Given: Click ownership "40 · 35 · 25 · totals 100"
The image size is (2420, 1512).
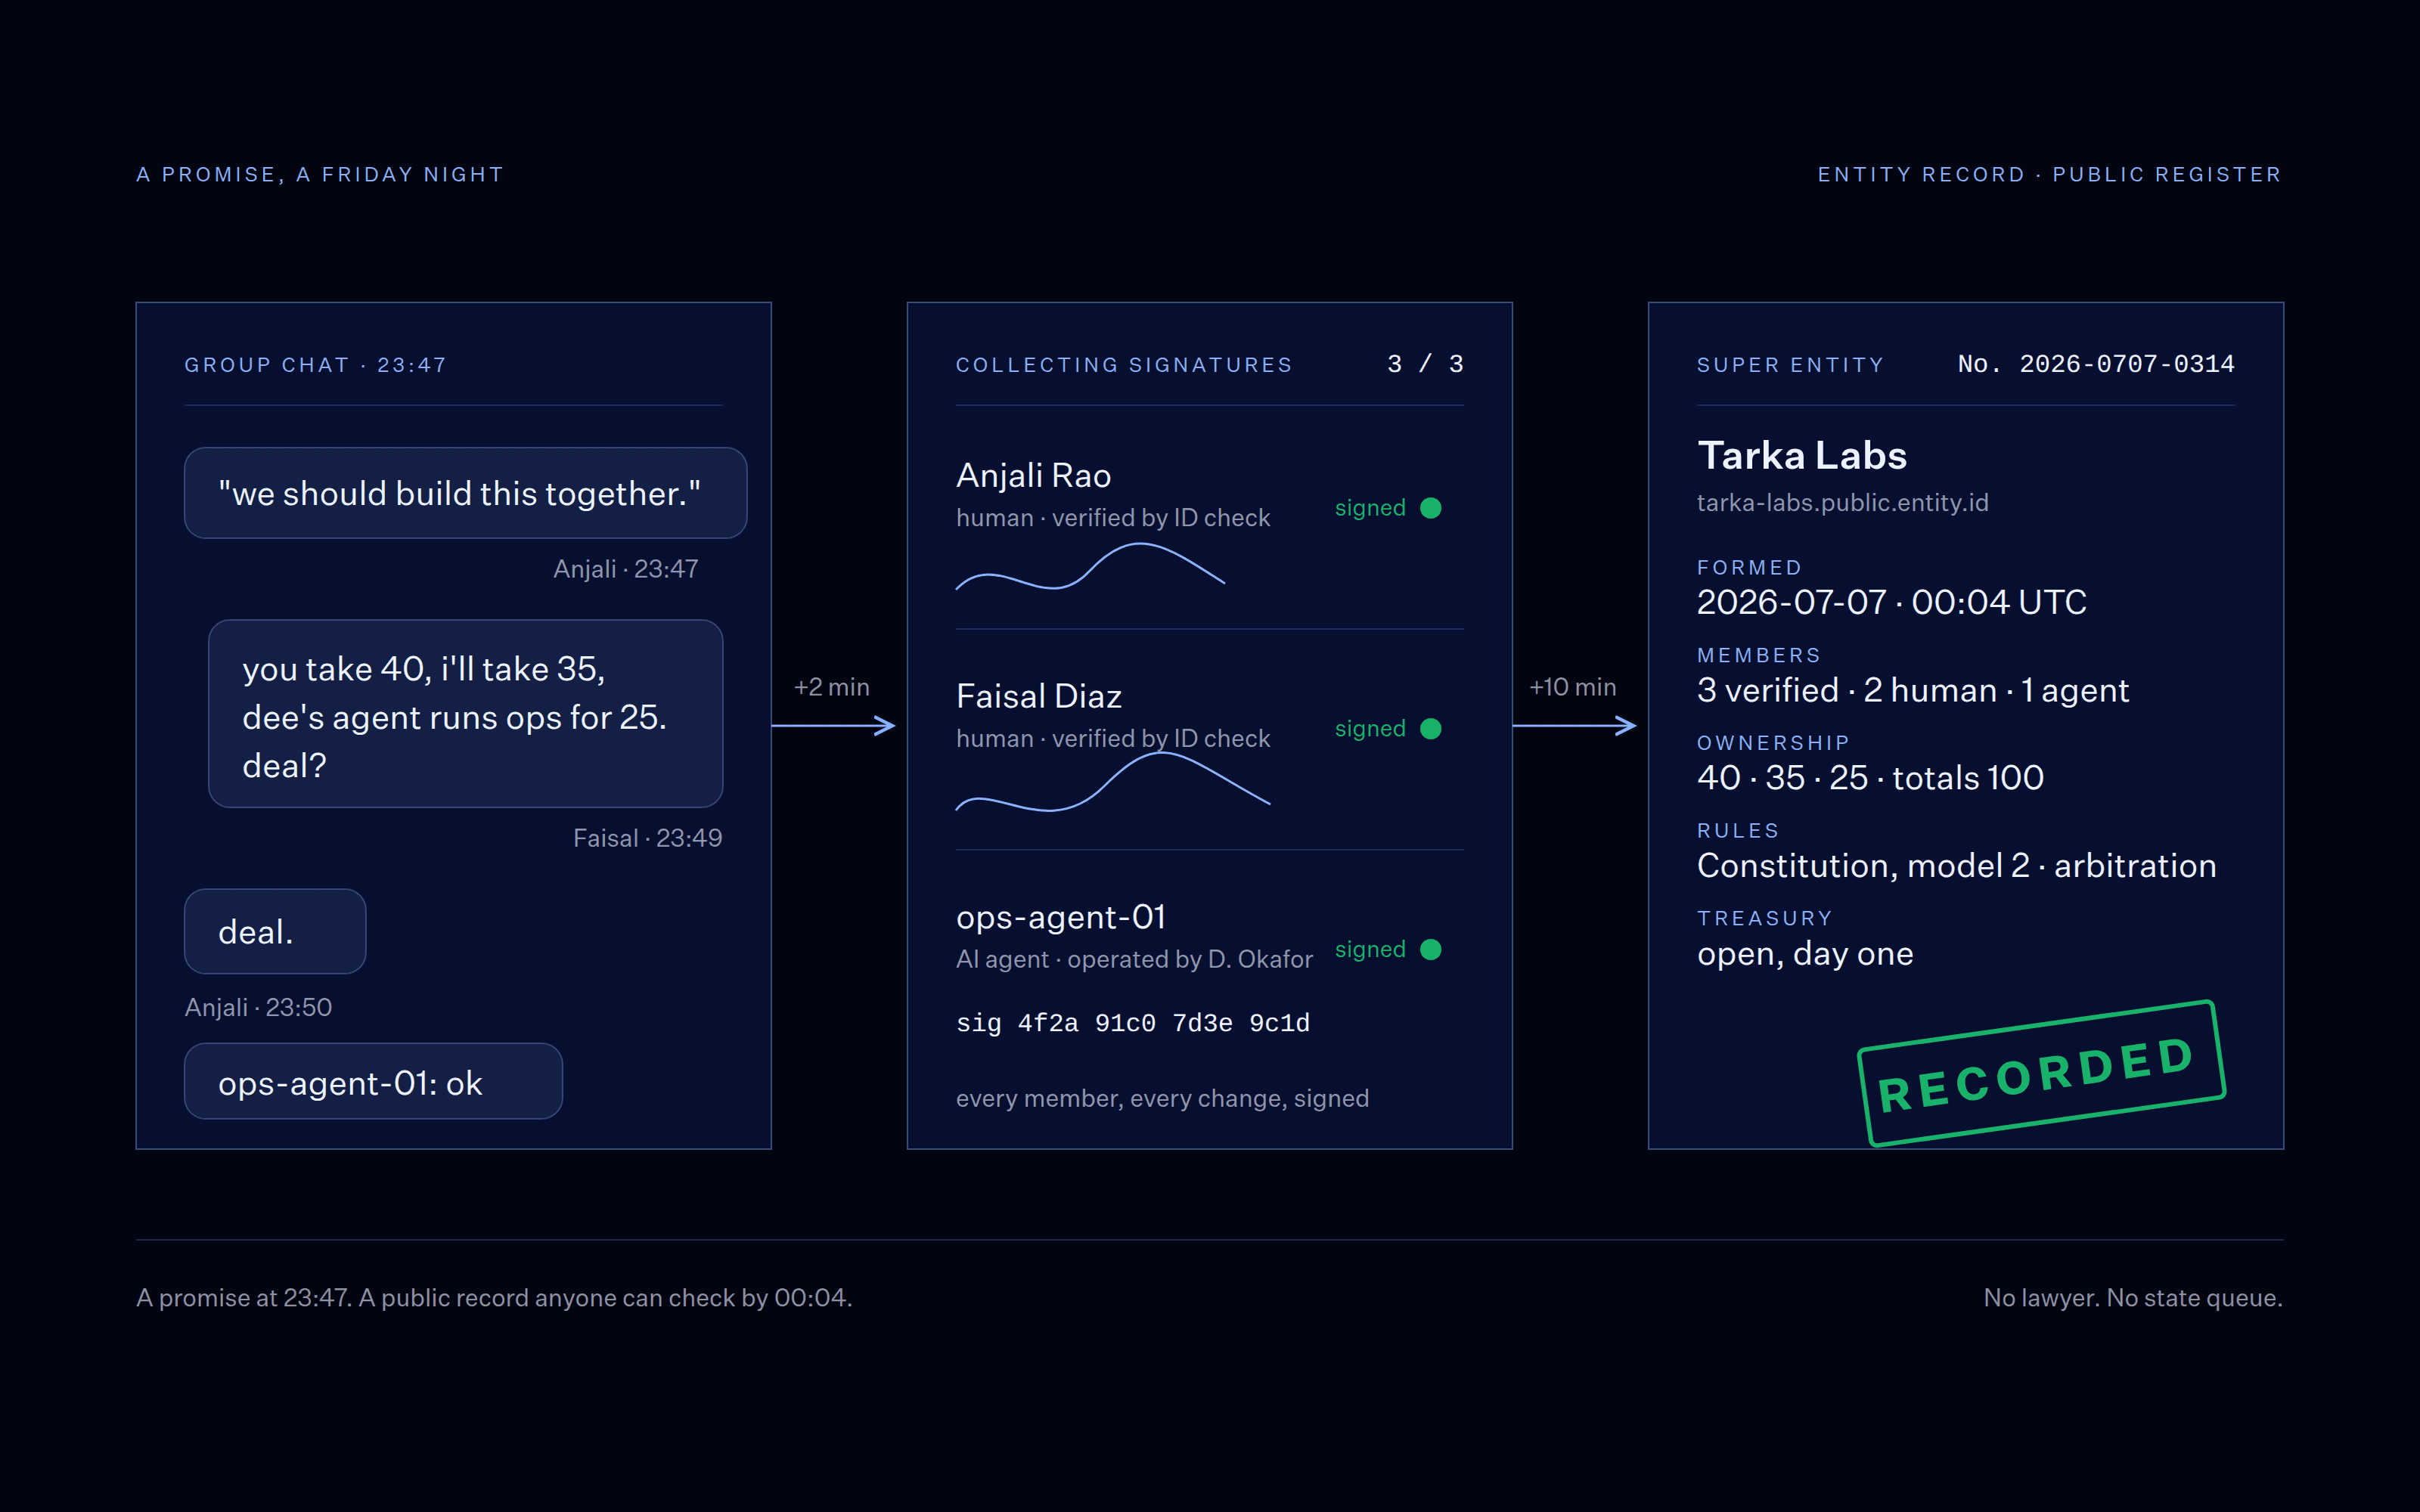Looking at the screenshot, I should tap(1870, 778).
